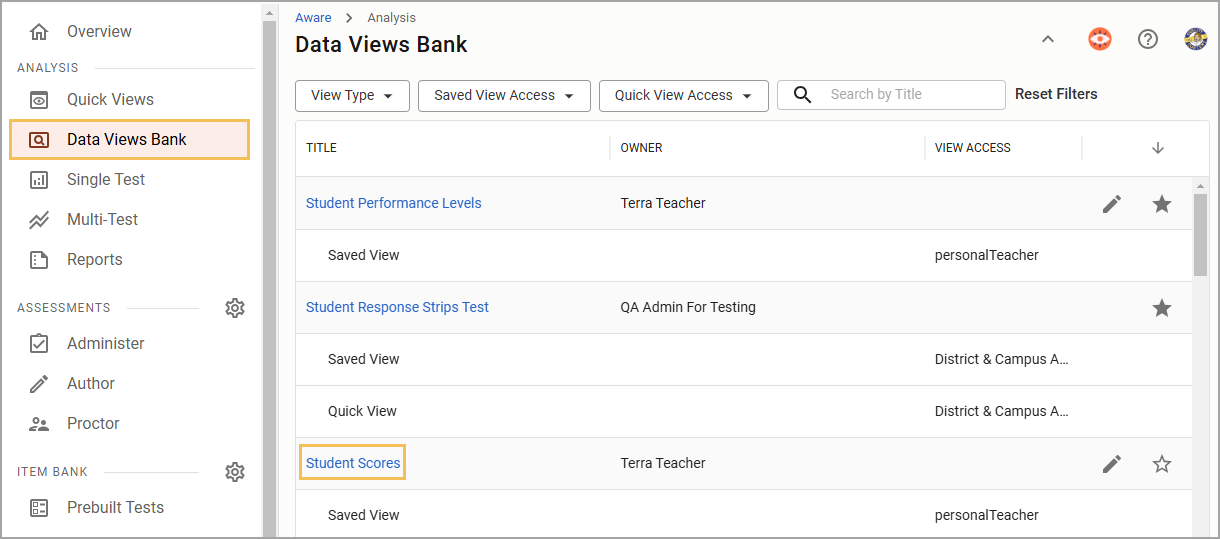Screen dimensions: 1220x539
Task: Sort by the TITLE column header
Action: pyautogui.click(x=321, y=148)
